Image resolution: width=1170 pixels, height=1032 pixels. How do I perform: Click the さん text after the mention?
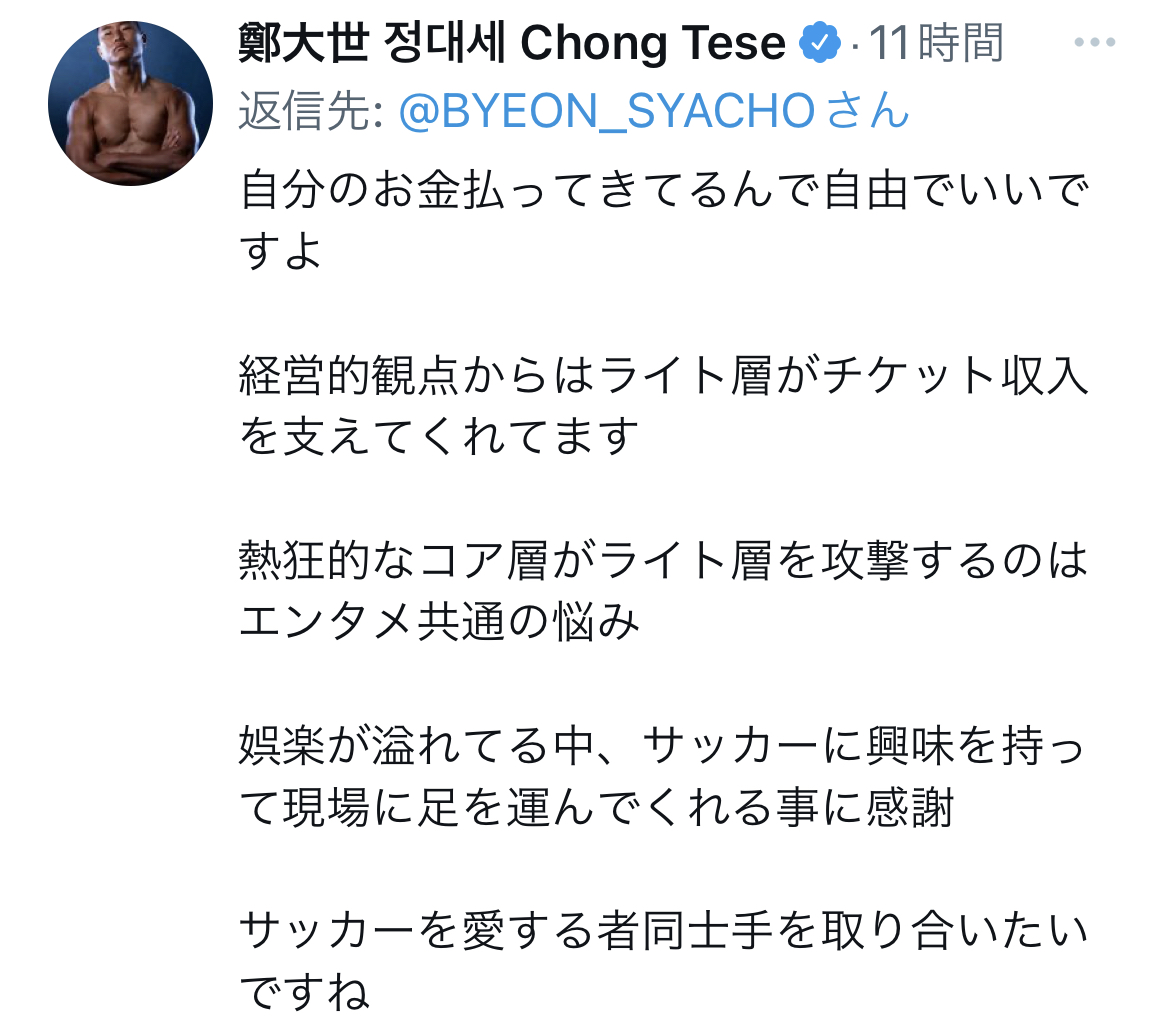(x=869, y=112)
